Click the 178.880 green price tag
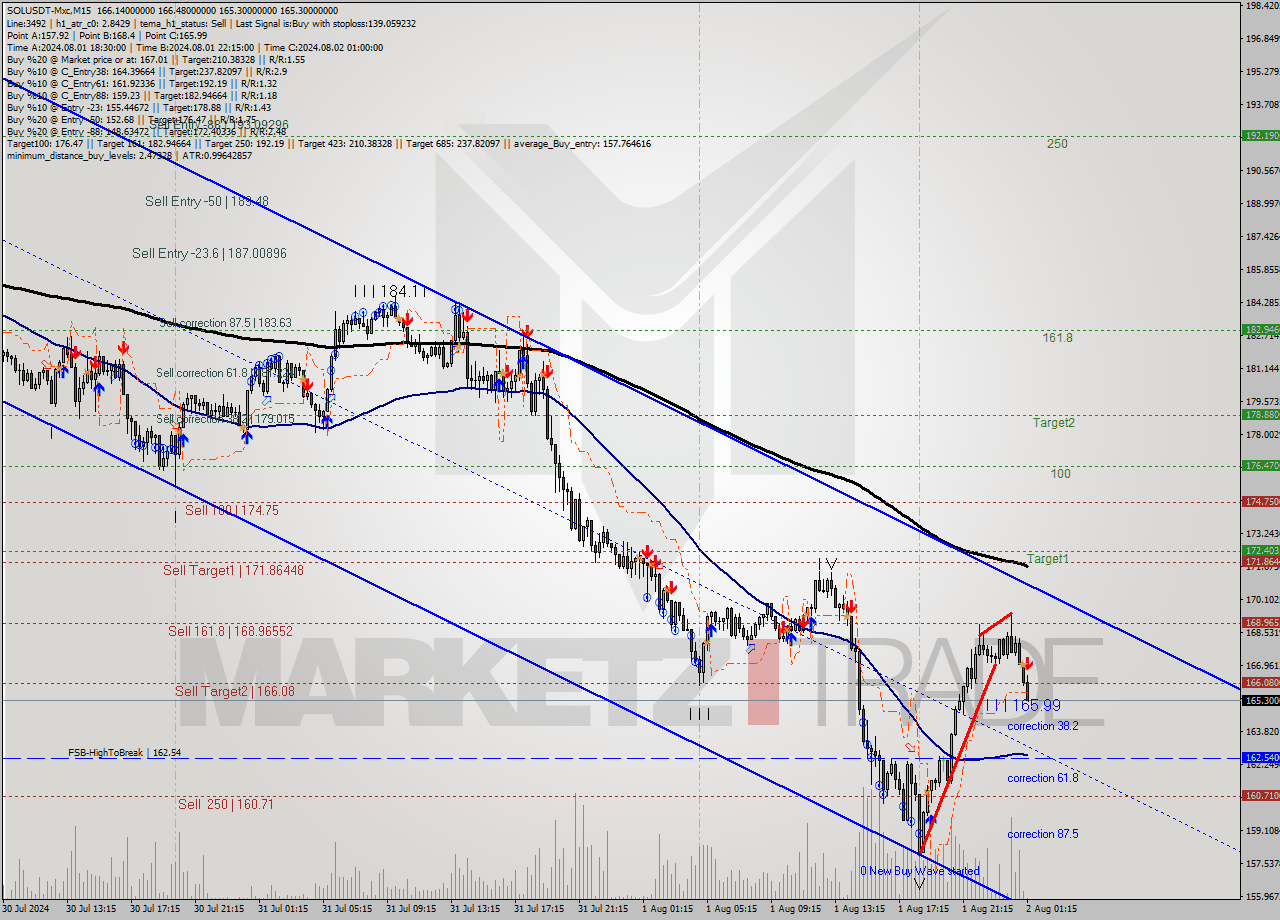The height and width of the screenshot is (920, 1280). pyautogui.click(x=1260, y=414)
